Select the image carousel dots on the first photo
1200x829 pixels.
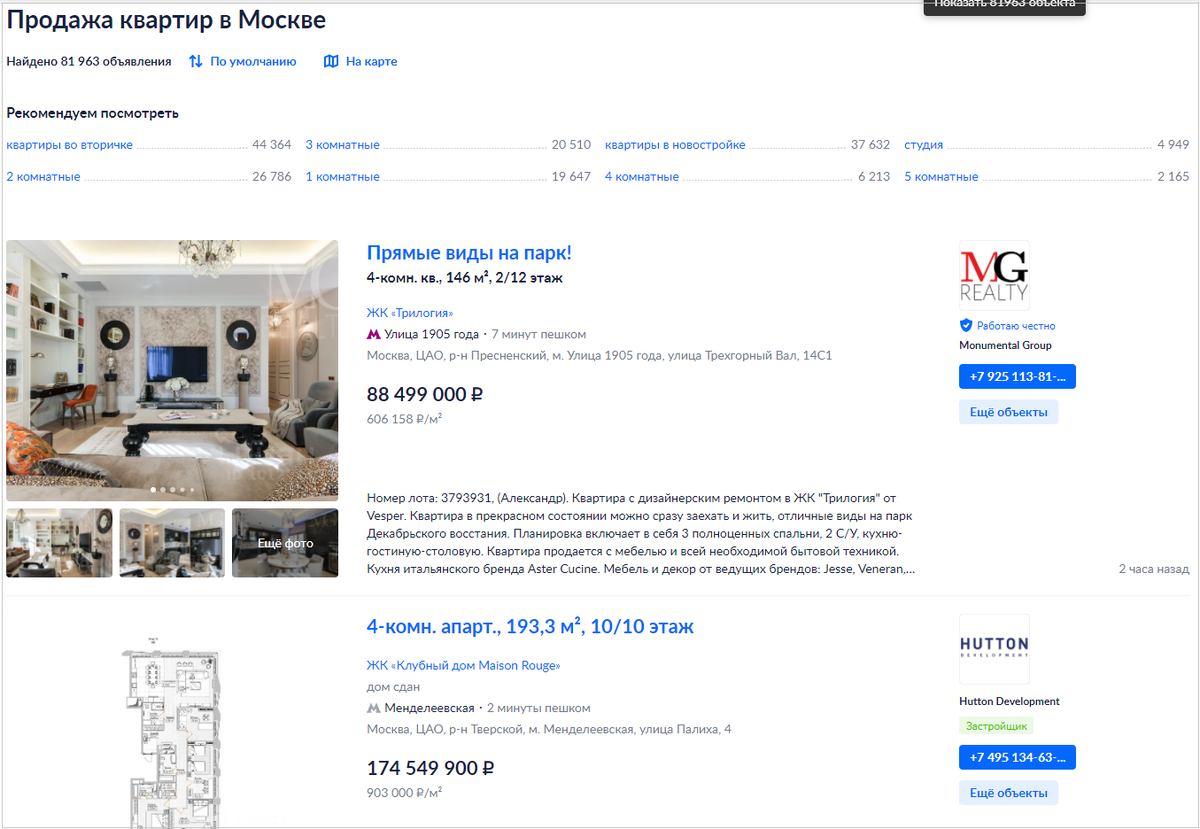click(x=172, y=490)
